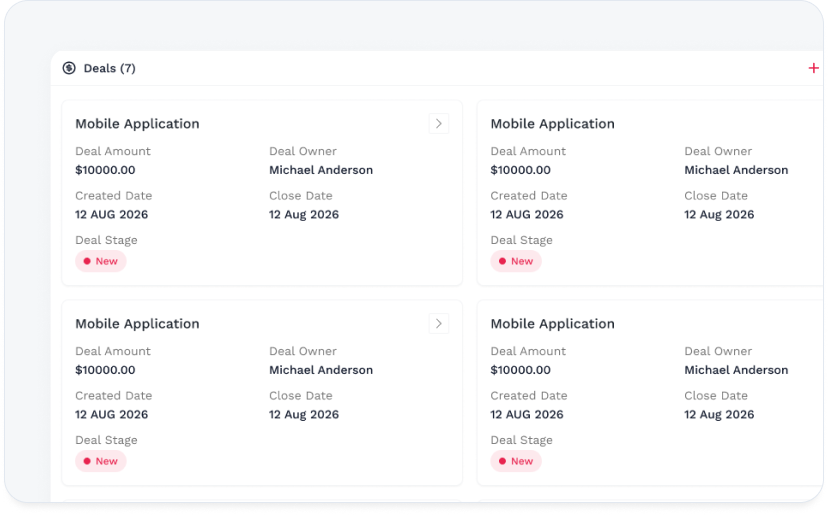Open the fourth deal card's Mobile Application title
The width and height of the screenshot is (828, 515).
point(552,324)
